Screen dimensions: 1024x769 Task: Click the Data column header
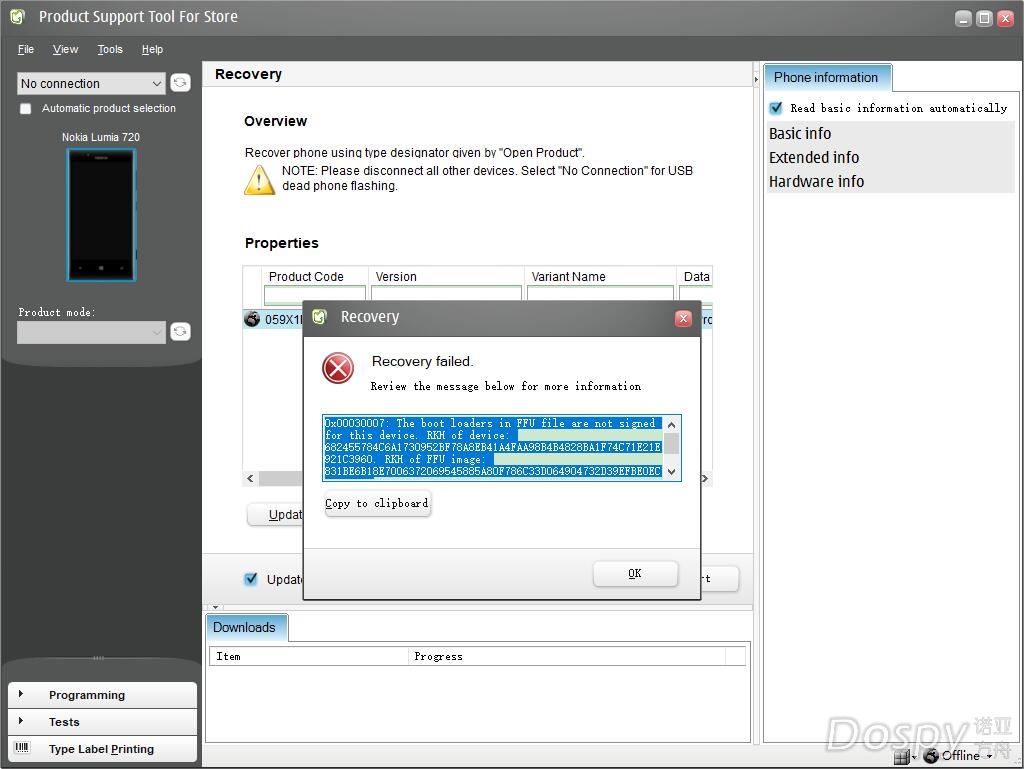tap(695, 276)
